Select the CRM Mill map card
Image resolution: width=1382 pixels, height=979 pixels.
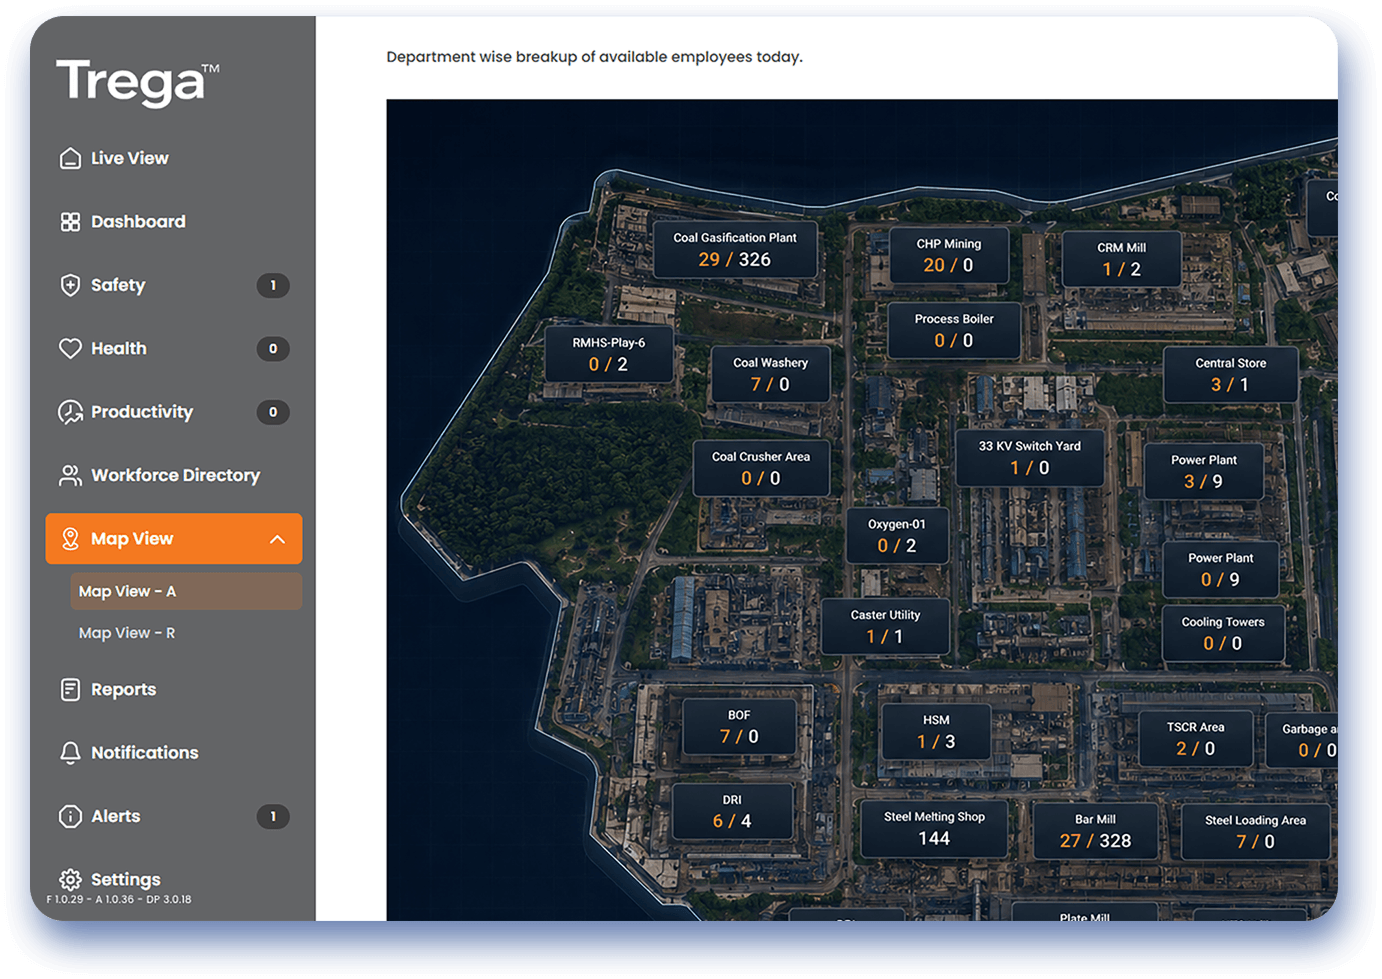pyautogui.click(x=1121, y=259)
